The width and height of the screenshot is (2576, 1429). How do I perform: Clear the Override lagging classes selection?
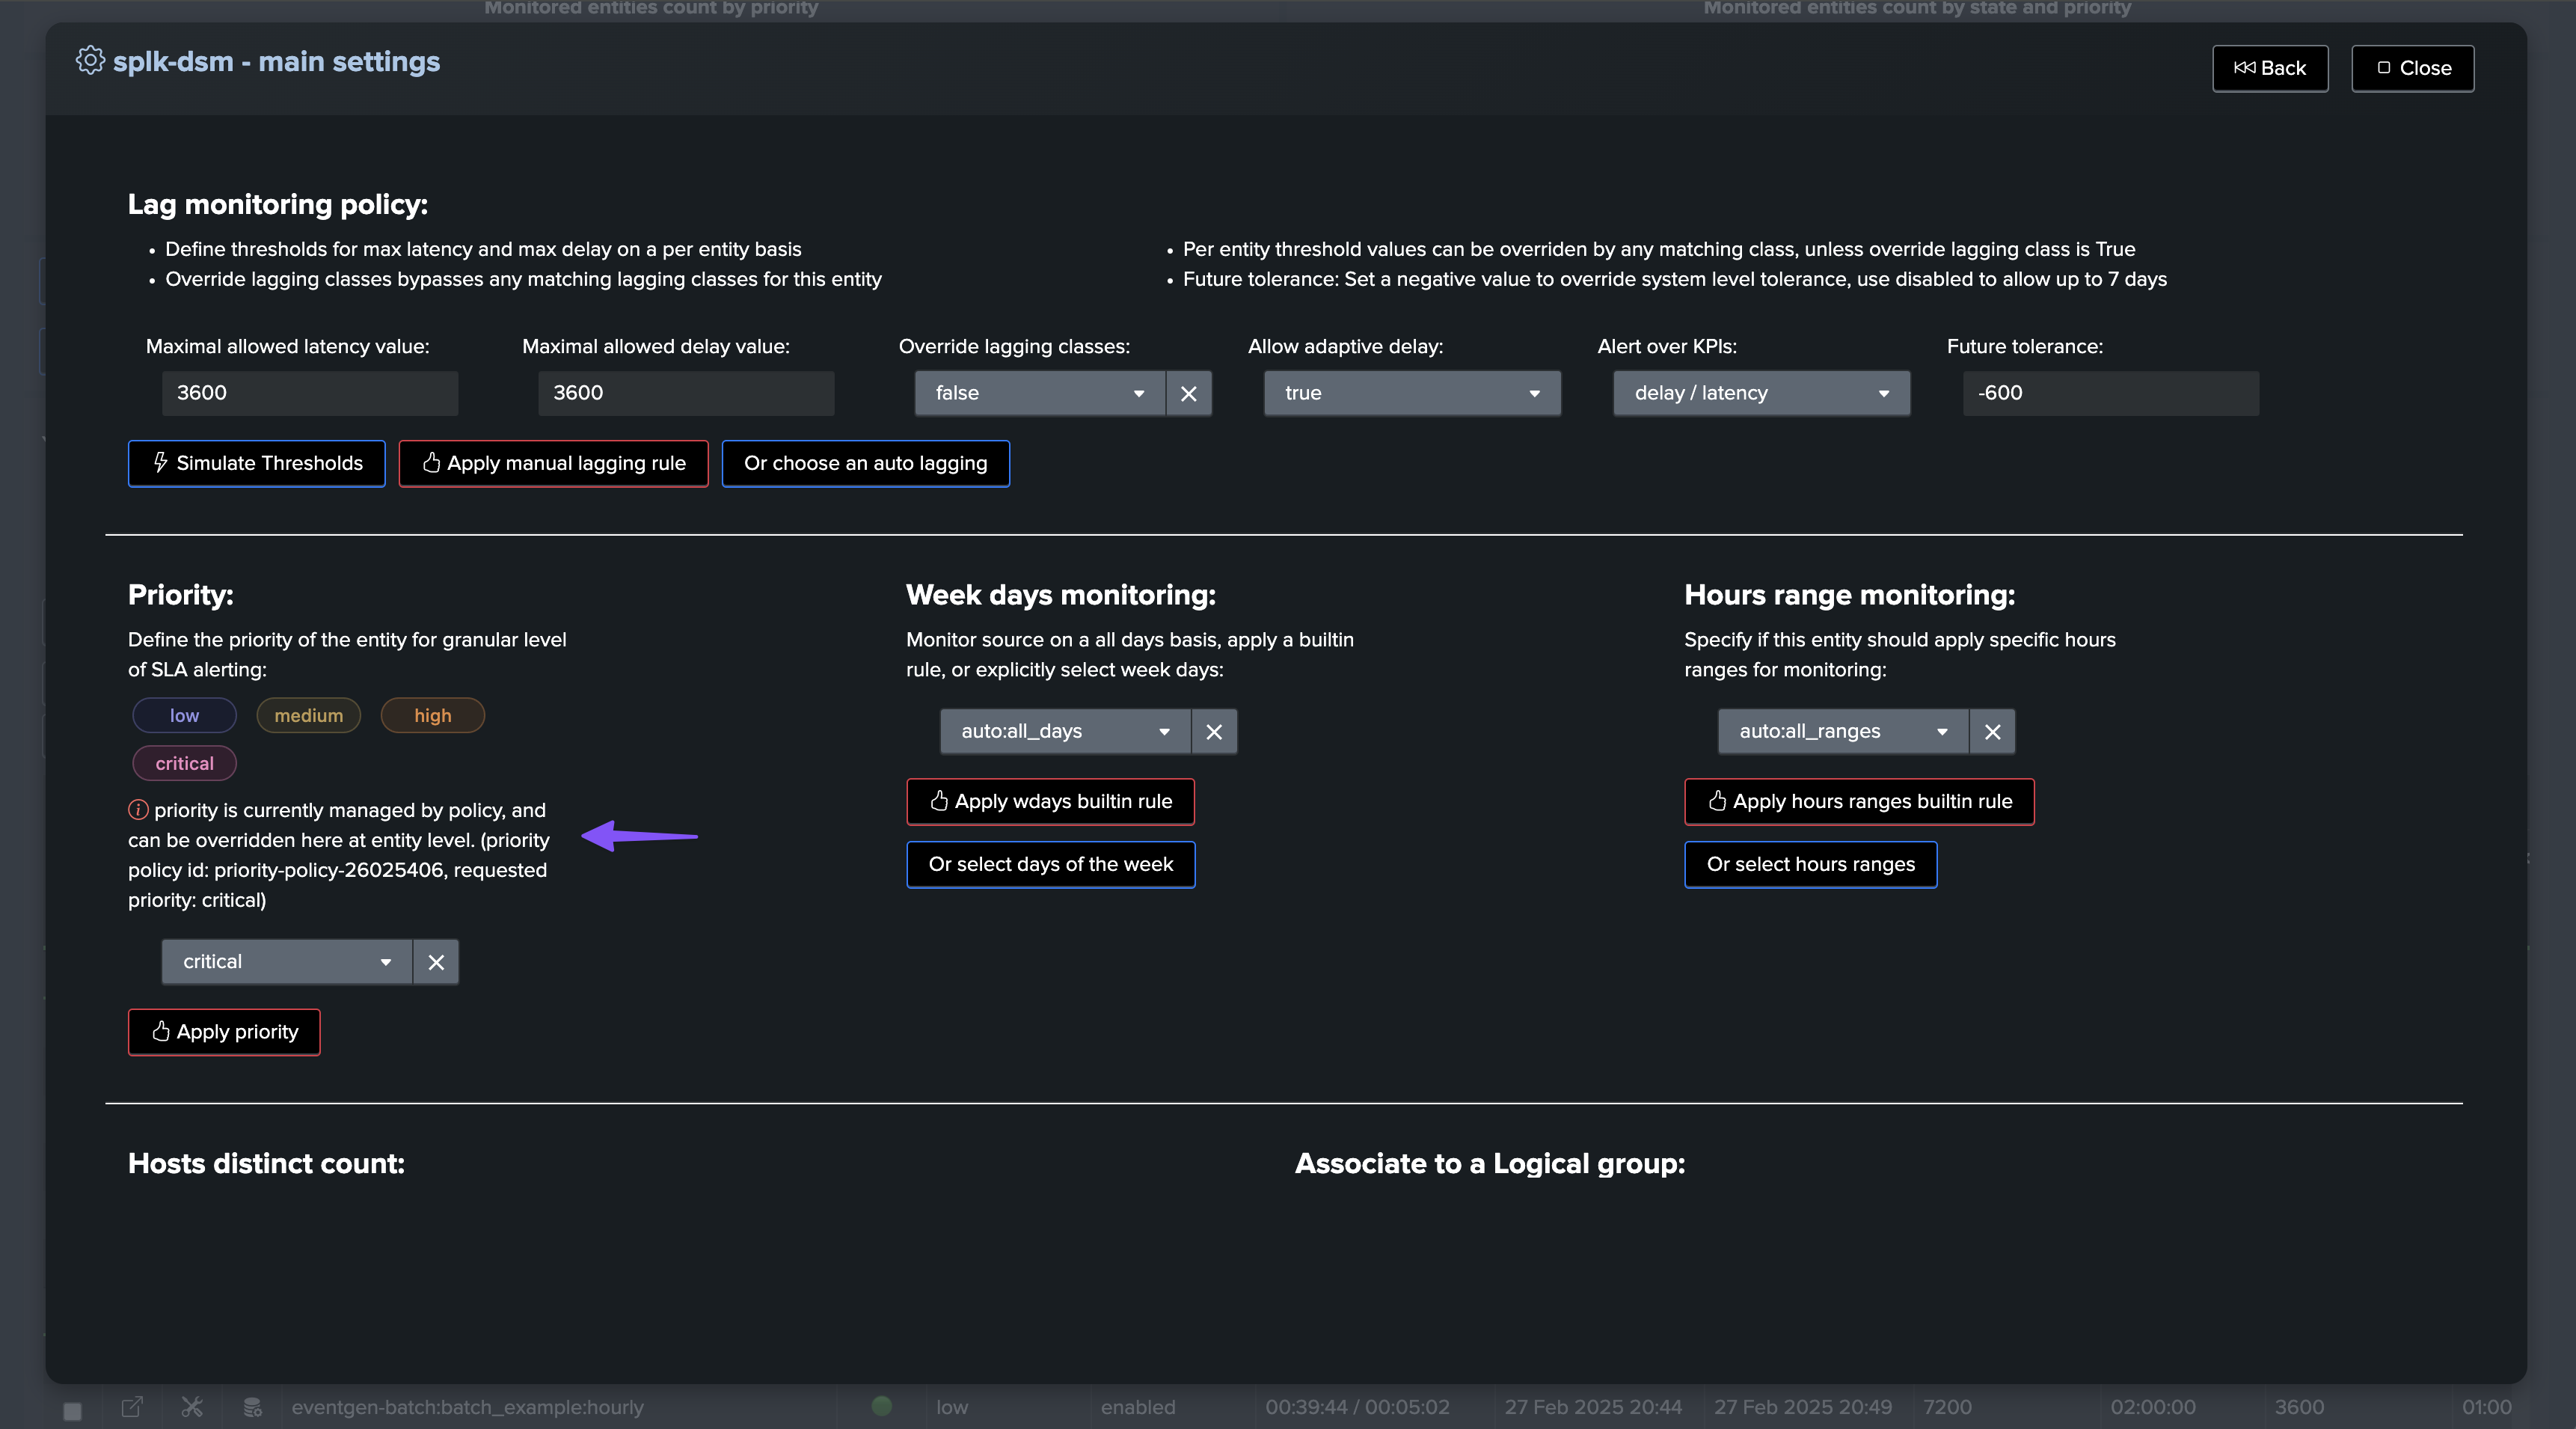[1188, 393]
